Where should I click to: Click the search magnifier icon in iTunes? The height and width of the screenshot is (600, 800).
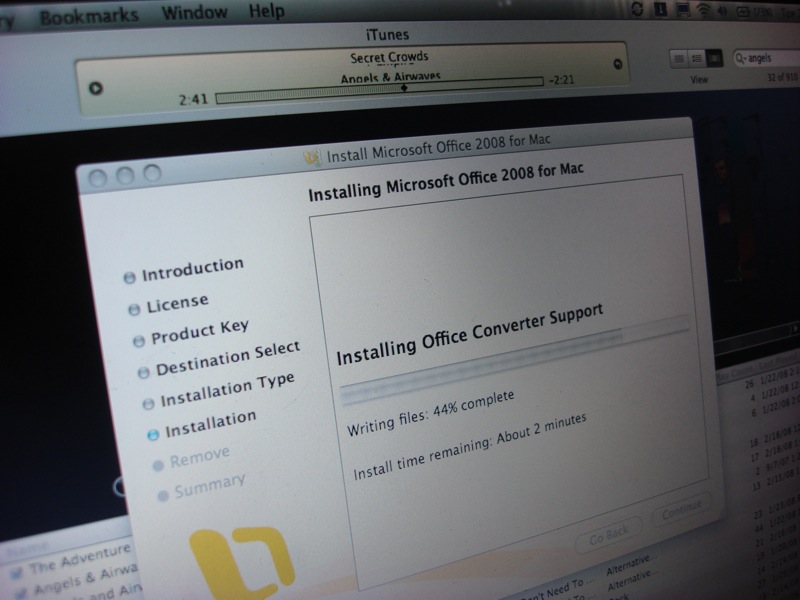click(740, 59)
